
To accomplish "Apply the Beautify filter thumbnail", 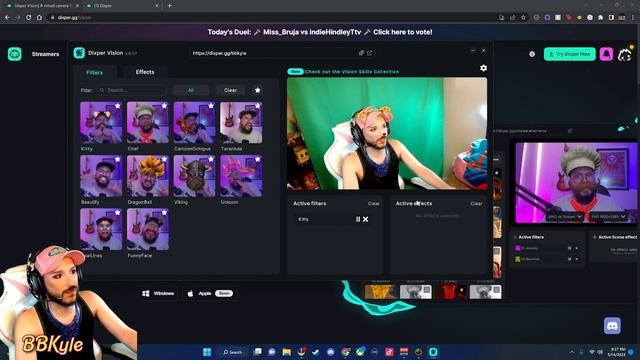I will 101,176.
